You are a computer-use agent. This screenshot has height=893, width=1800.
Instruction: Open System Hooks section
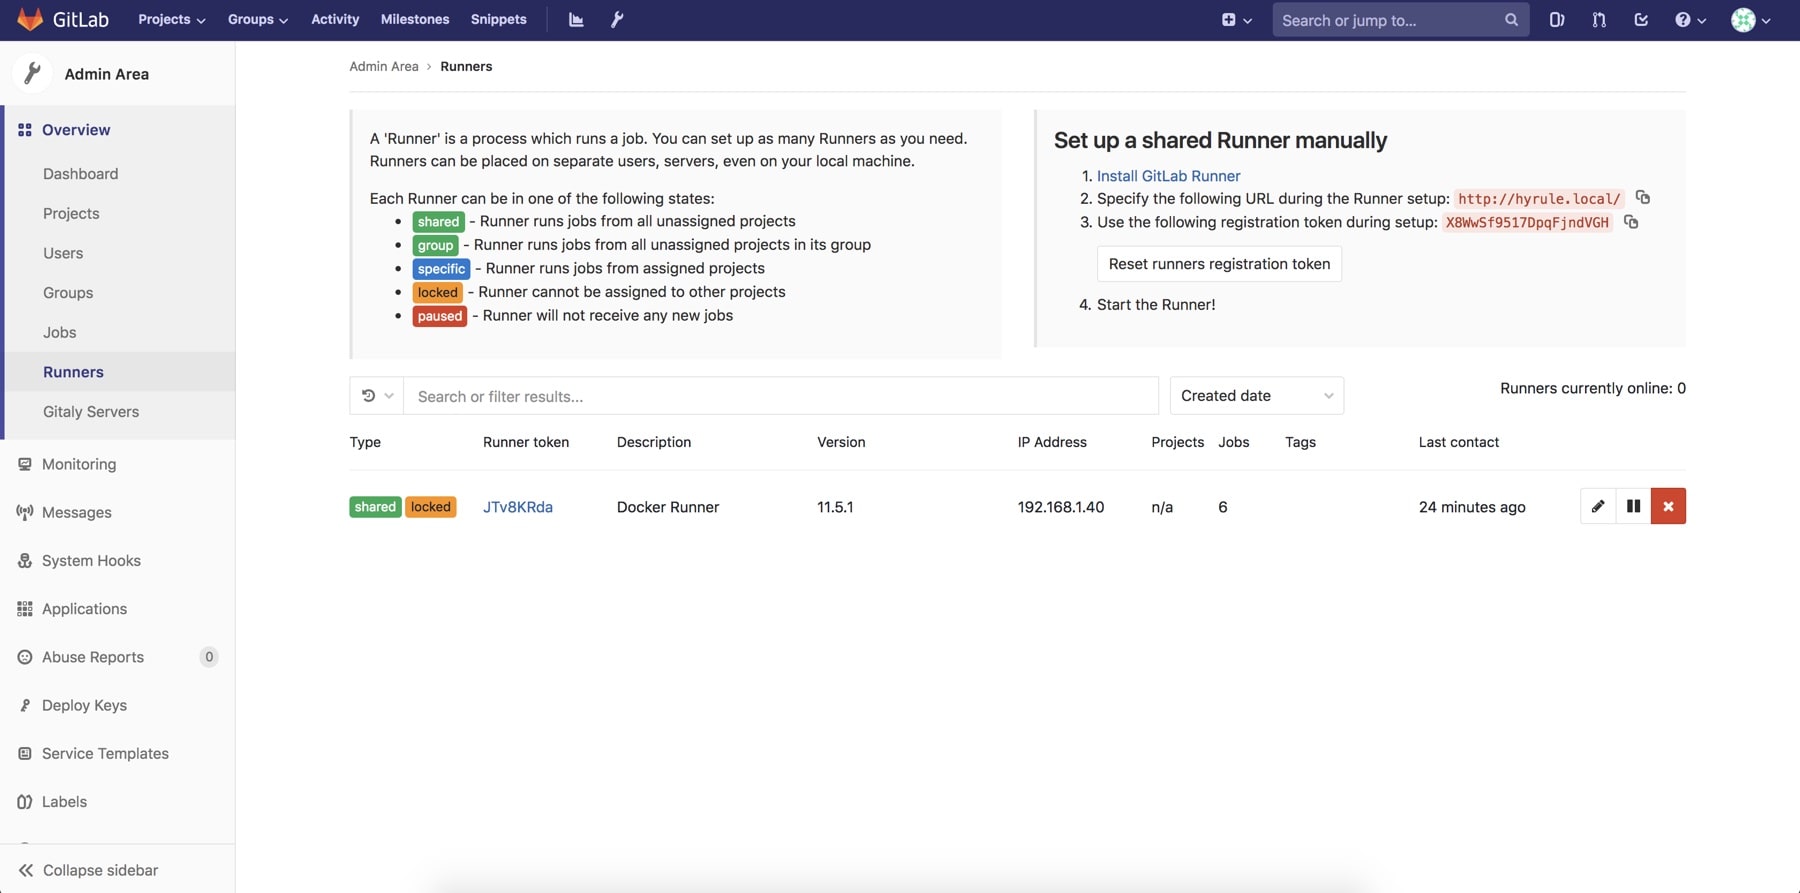(91, 560)
